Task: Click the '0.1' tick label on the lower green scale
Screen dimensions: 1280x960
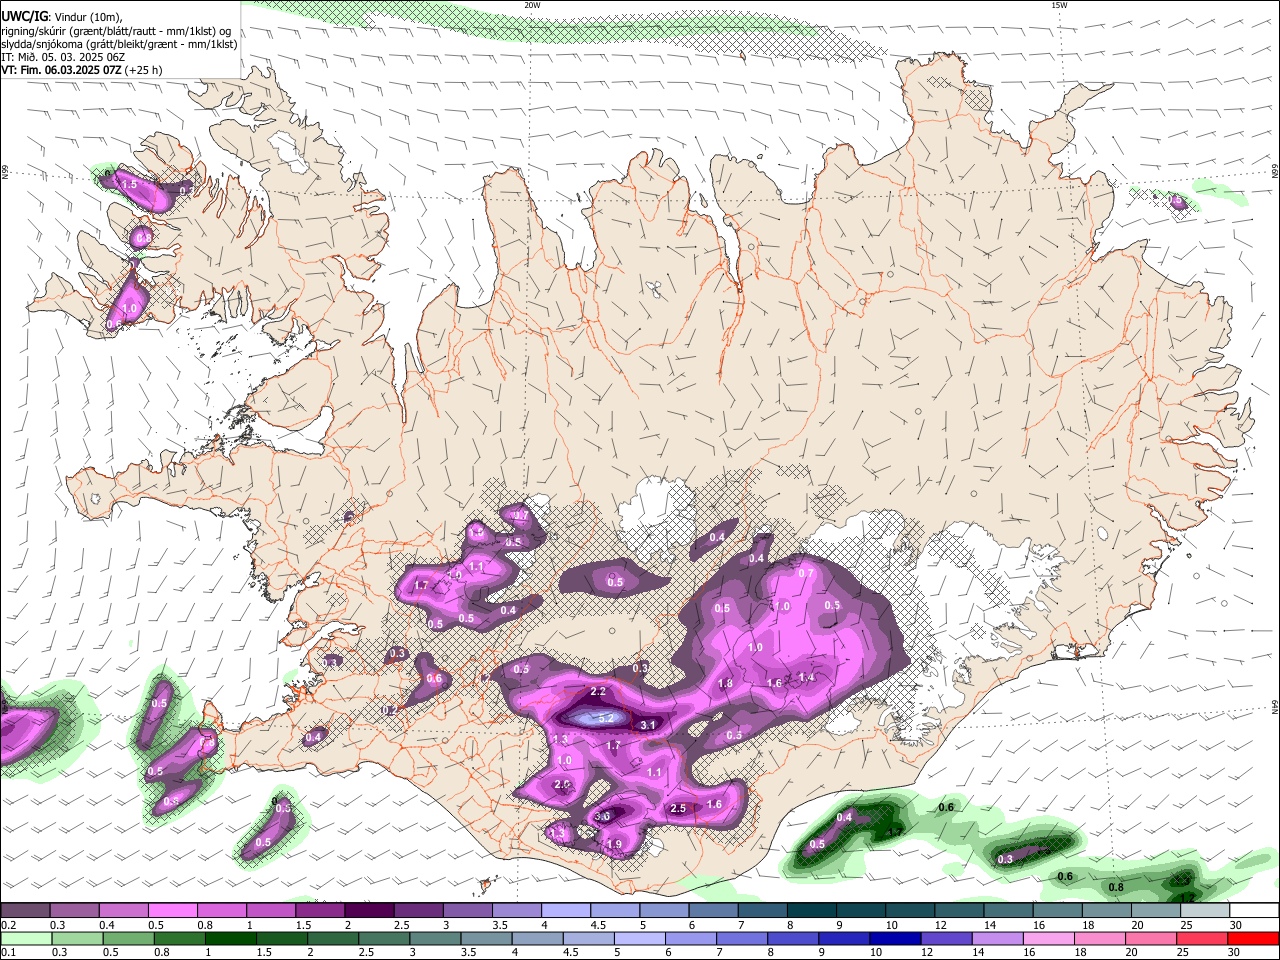Action: click(x=7, y=952)
